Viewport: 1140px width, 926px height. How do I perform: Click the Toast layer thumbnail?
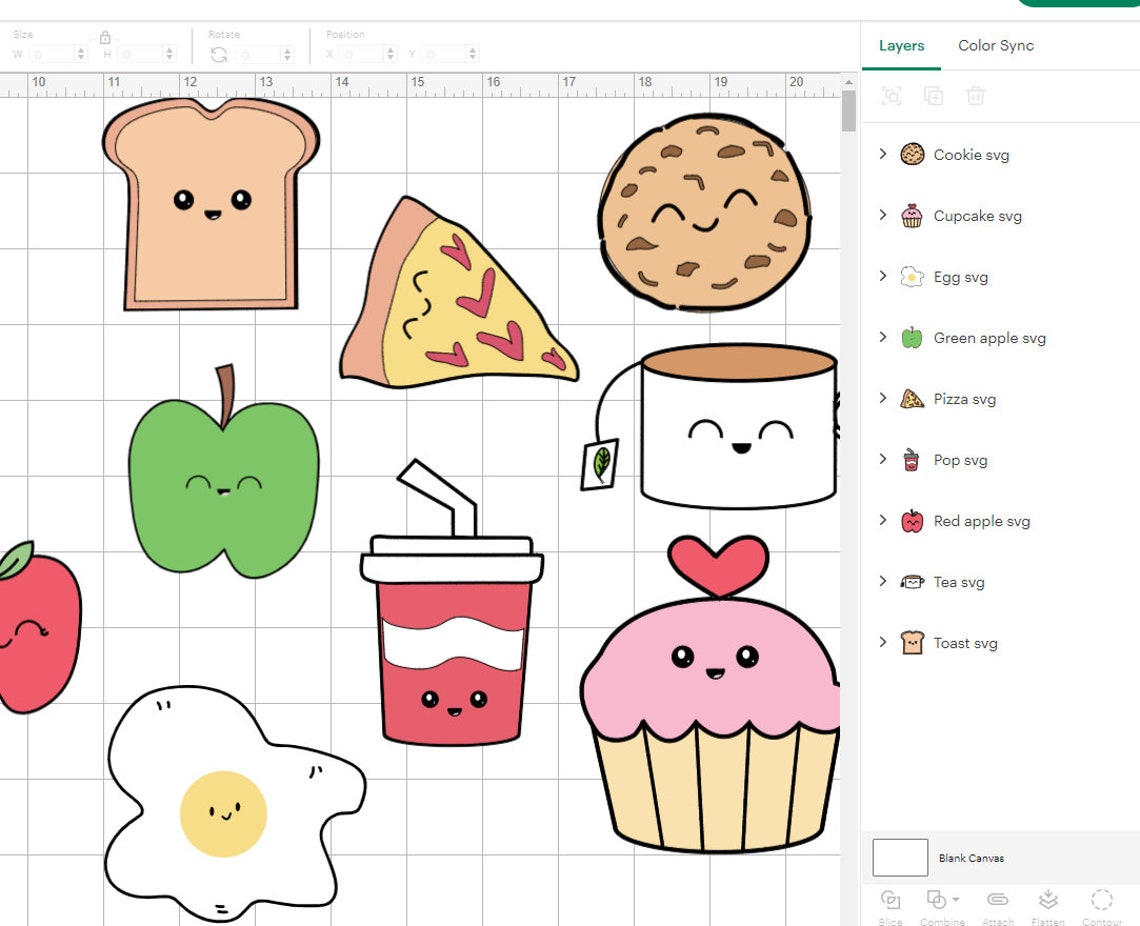pos(912,643)
